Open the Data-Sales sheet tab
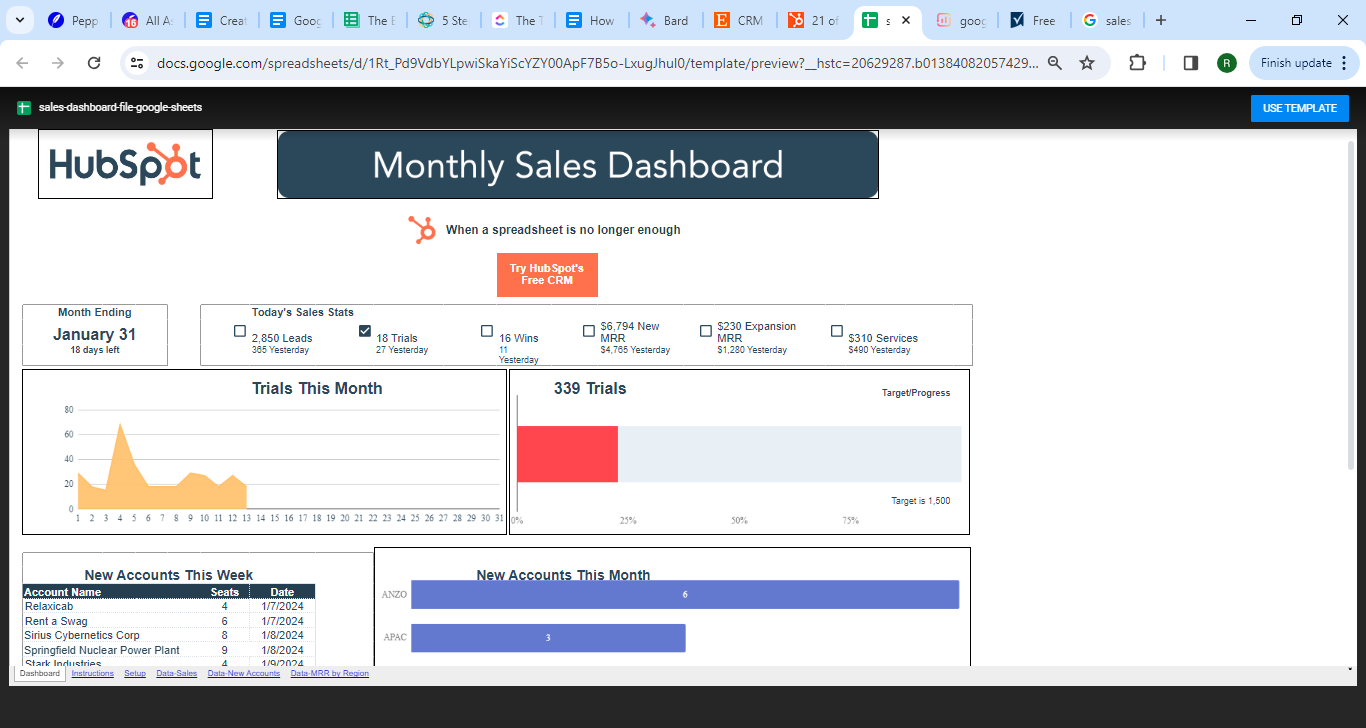 (x=177, y=674)
